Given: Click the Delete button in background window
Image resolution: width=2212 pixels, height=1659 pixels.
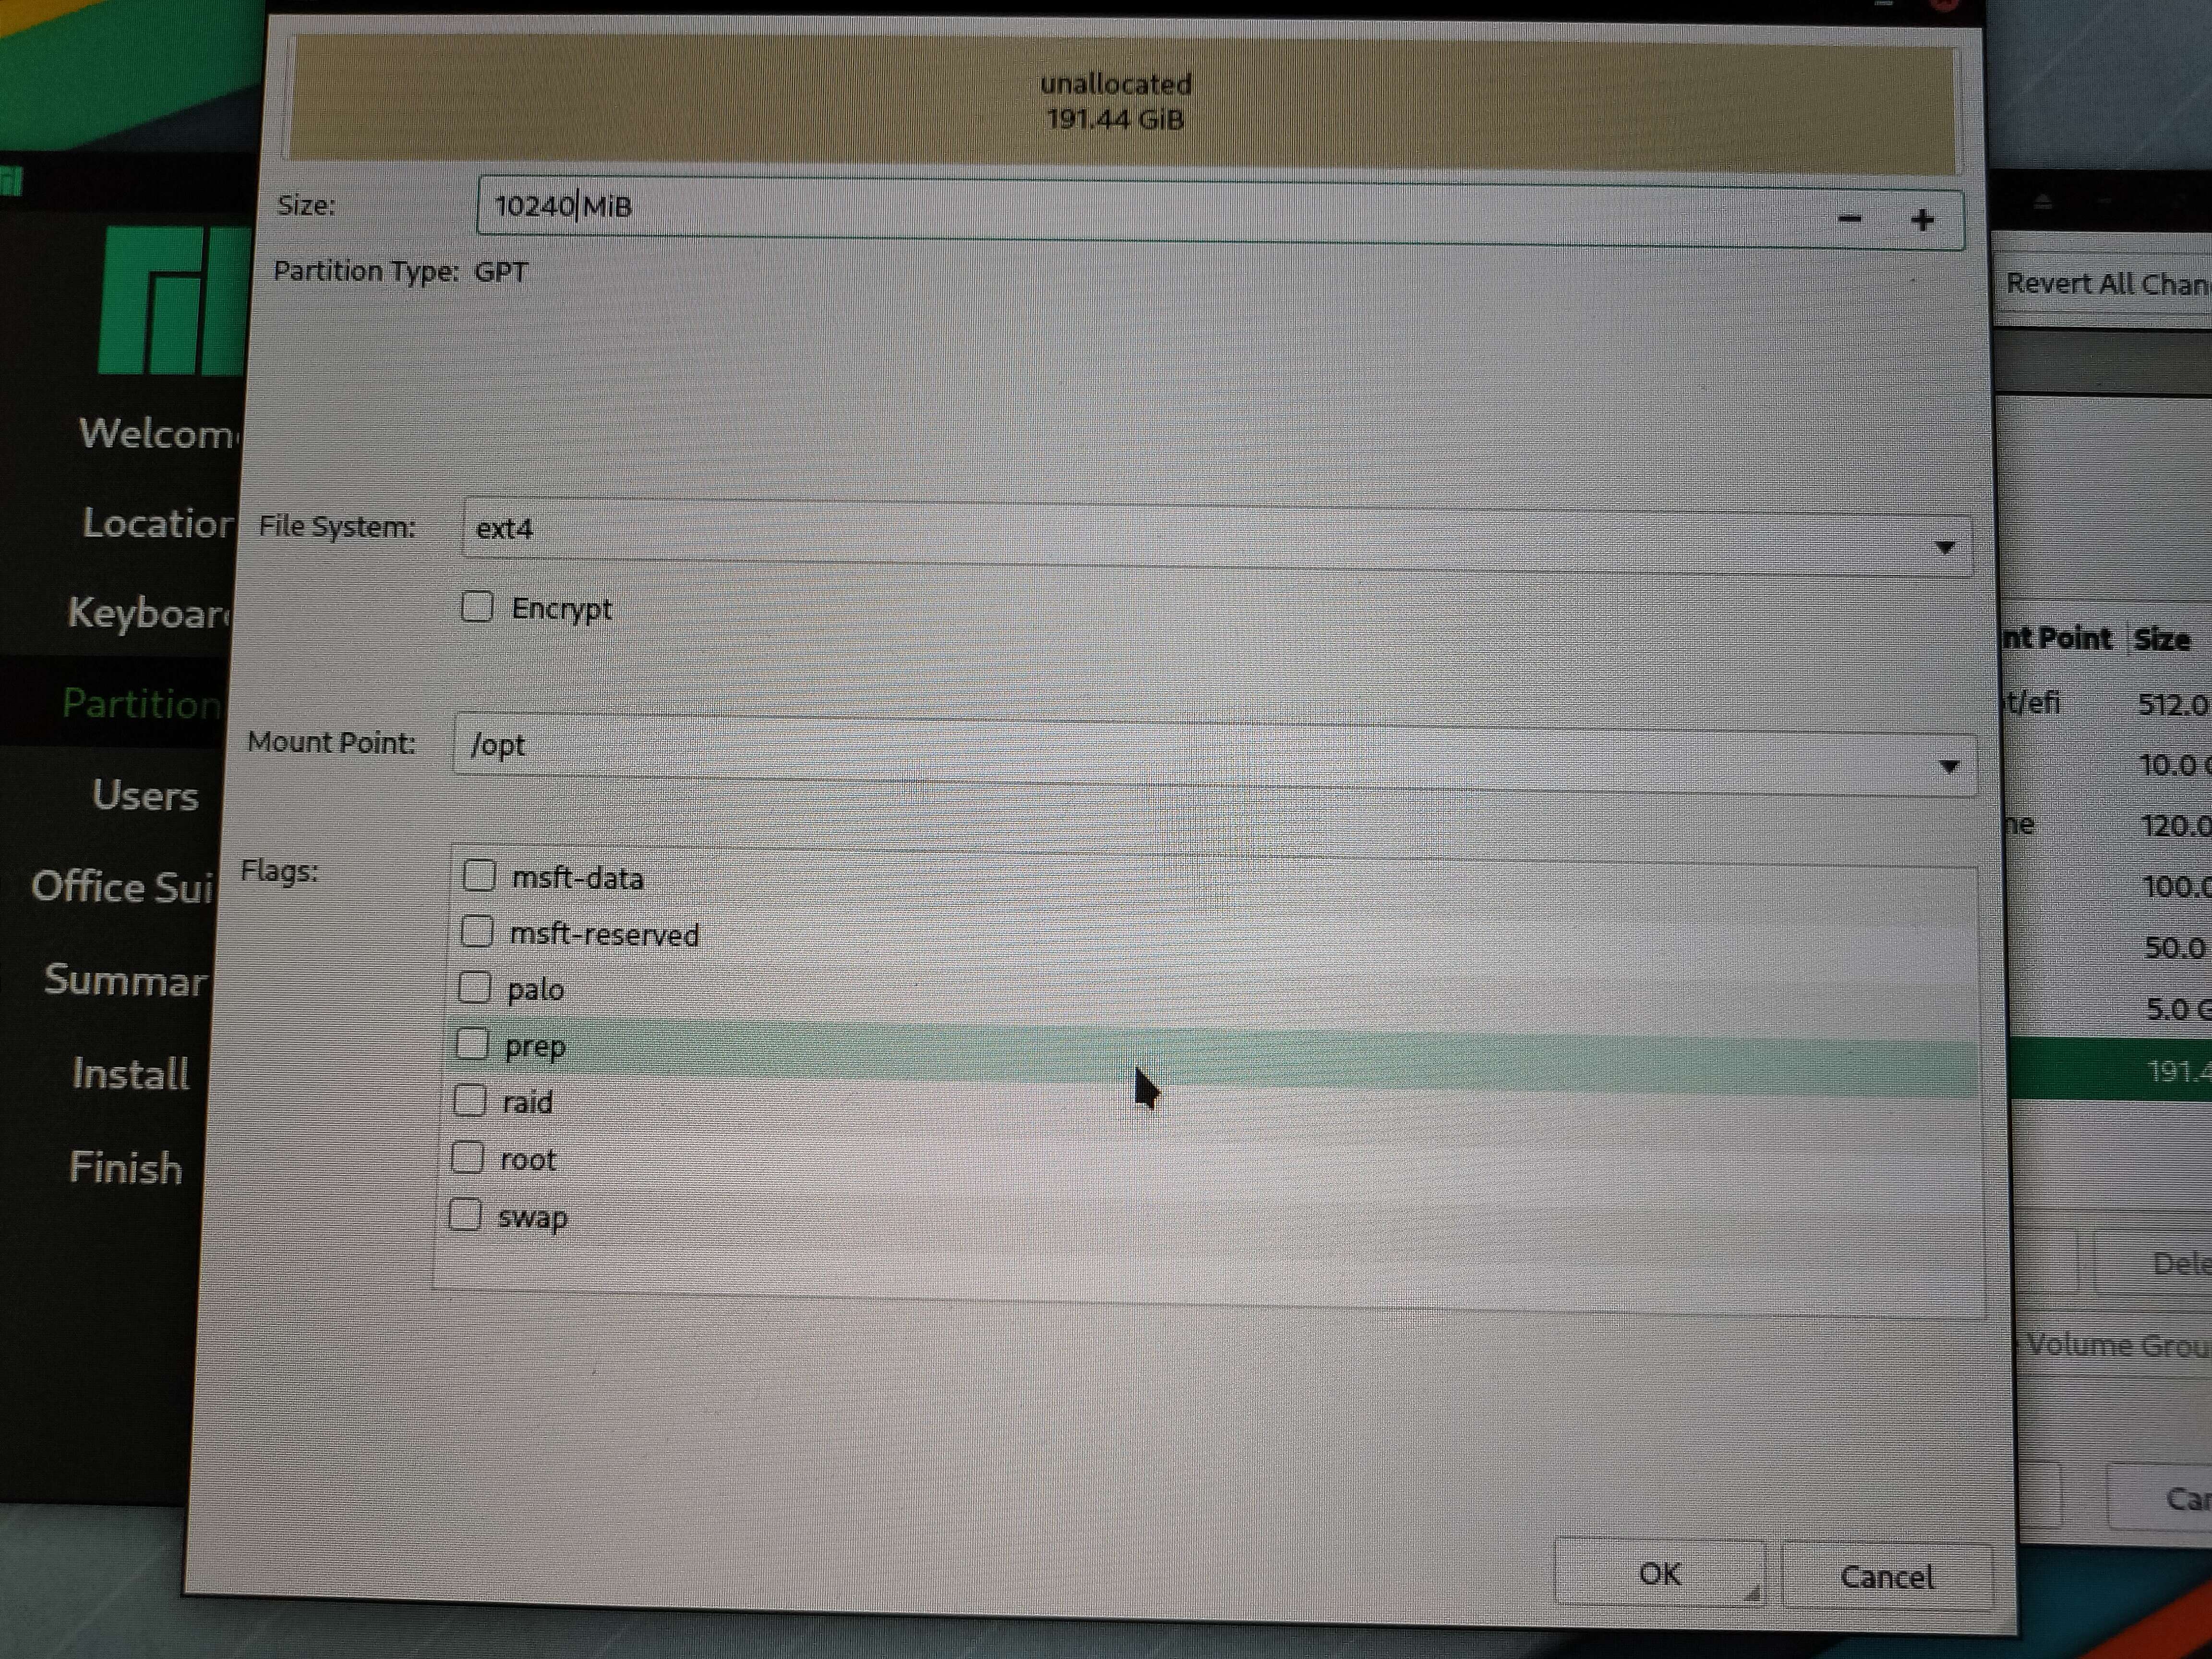Looking at the screenshot, I should tap(2153, 1264).
